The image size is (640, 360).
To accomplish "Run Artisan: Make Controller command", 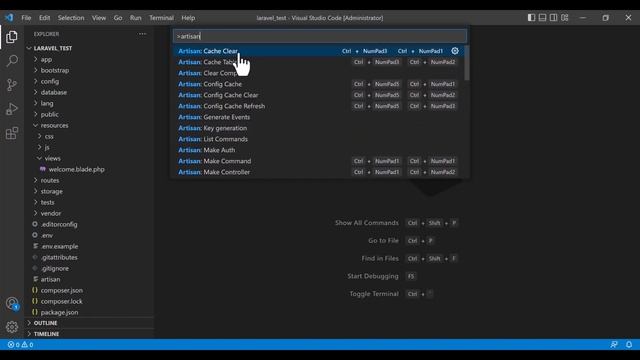I will [318, 172].
